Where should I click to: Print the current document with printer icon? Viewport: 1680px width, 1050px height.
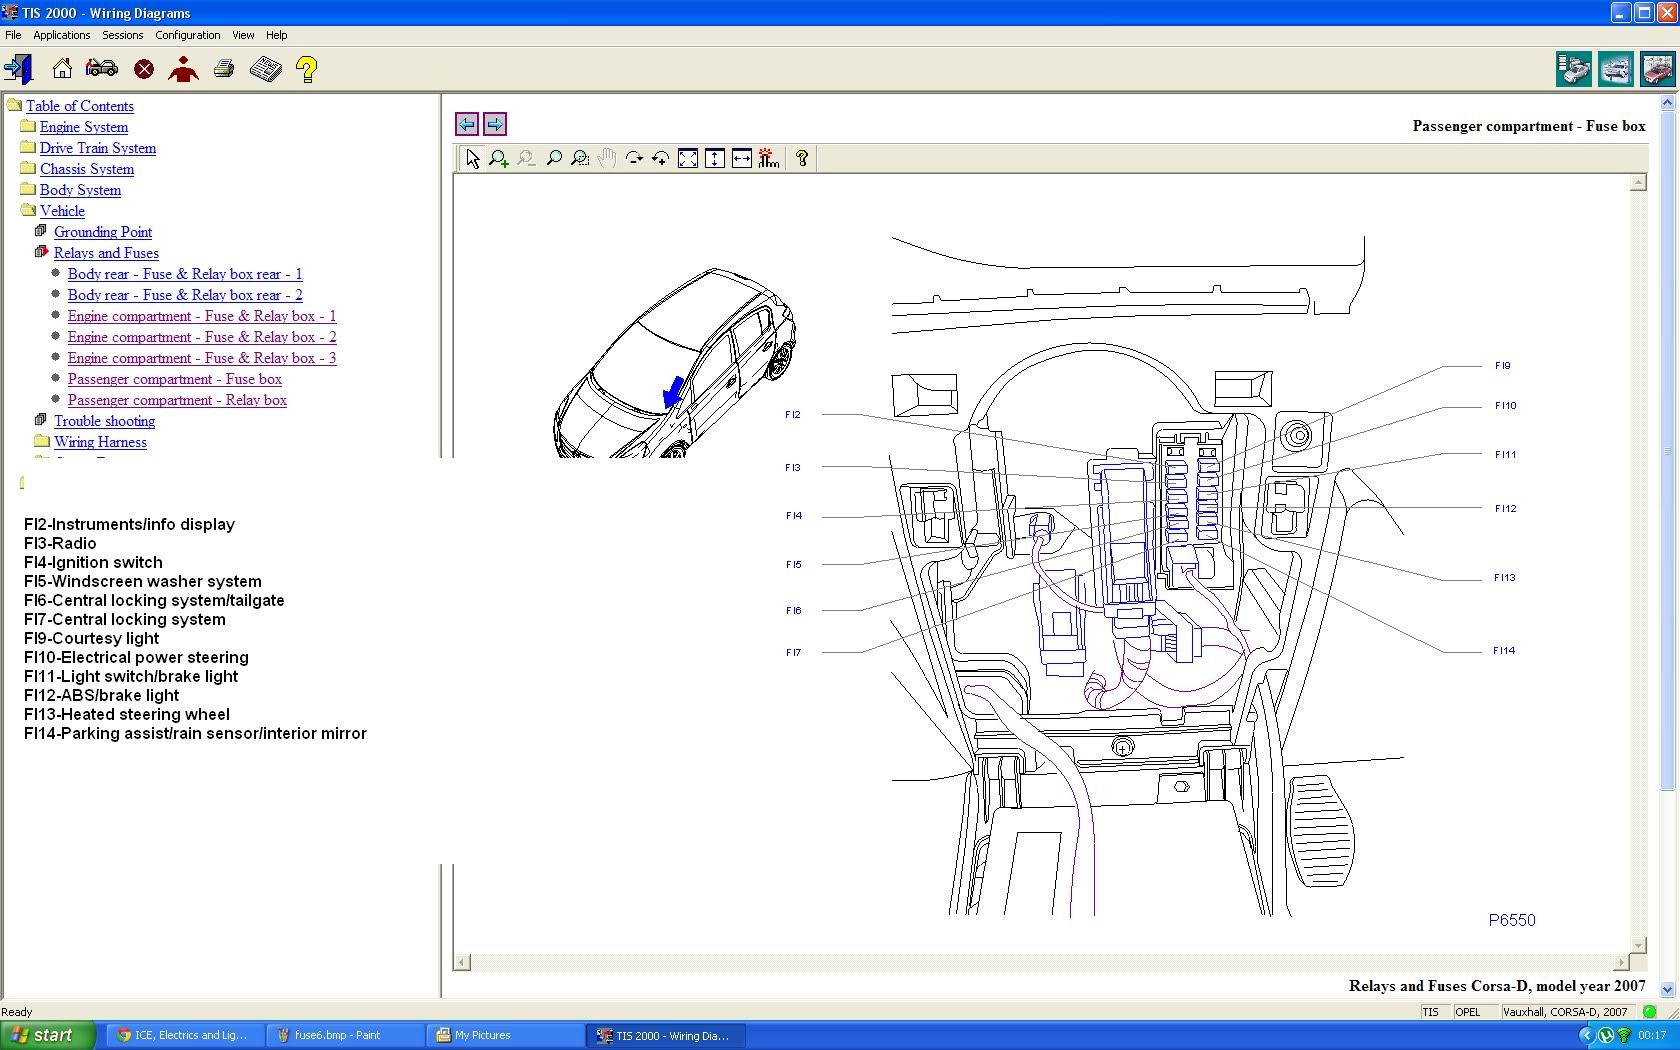(x=224, y=69)
